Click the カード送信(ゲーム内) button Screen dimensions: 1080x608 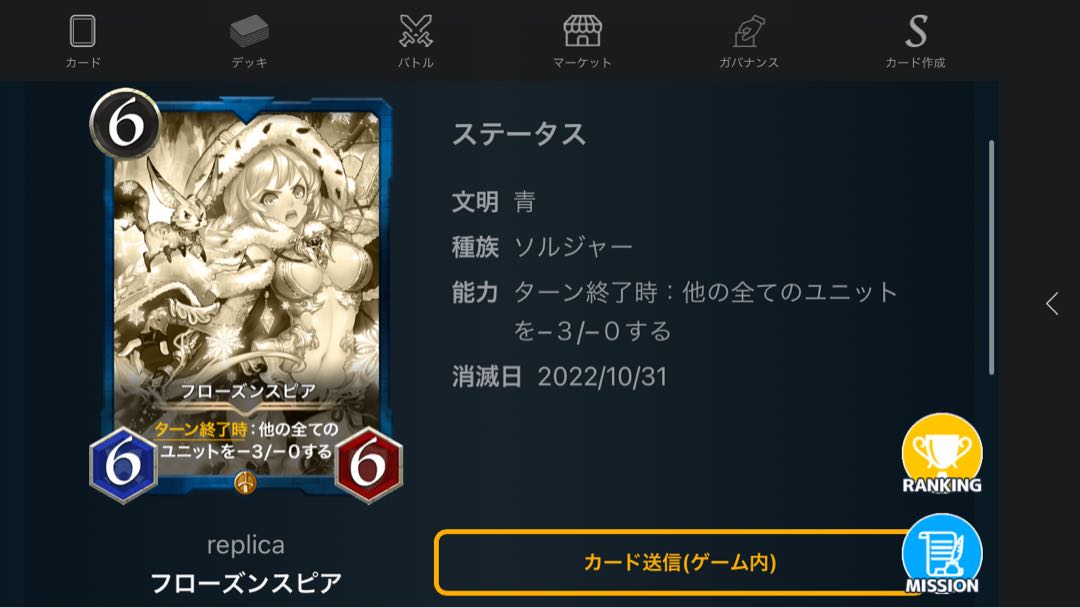pyautogui.click(x=679, y=563)
